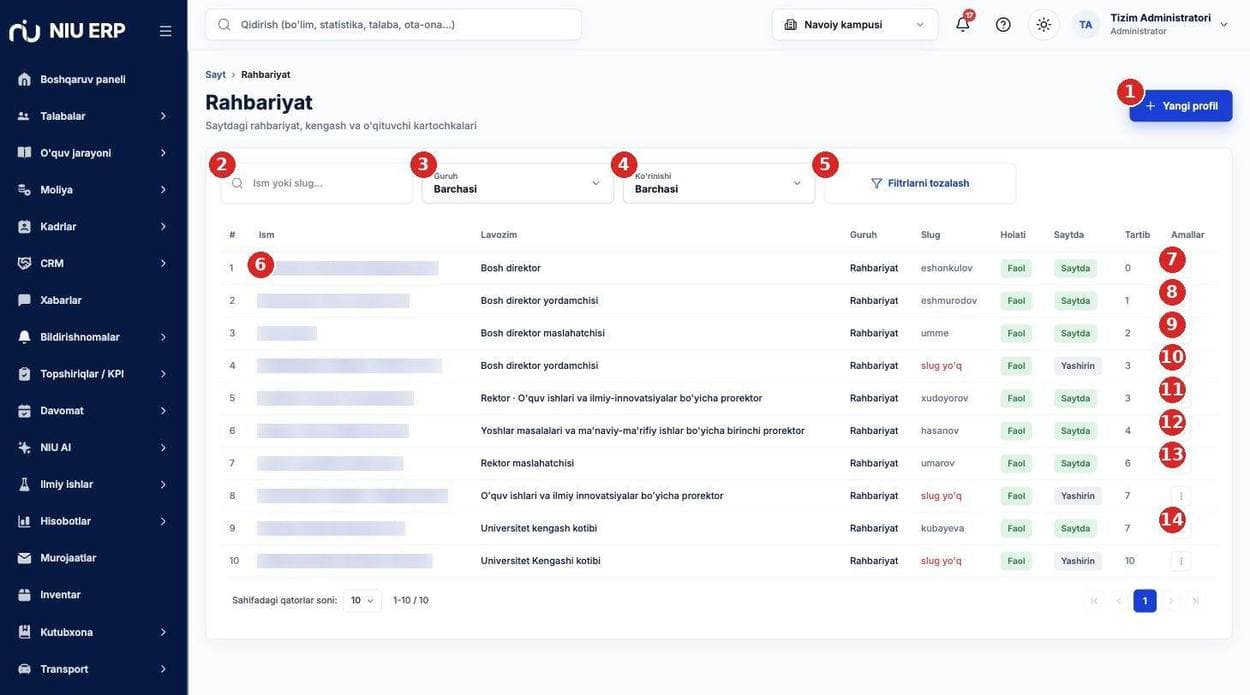Open actions menu for O'quv ishlari prorektor row
Image resolution: width=1250 pixels, height=695 pixels.
pos(1181,496)
